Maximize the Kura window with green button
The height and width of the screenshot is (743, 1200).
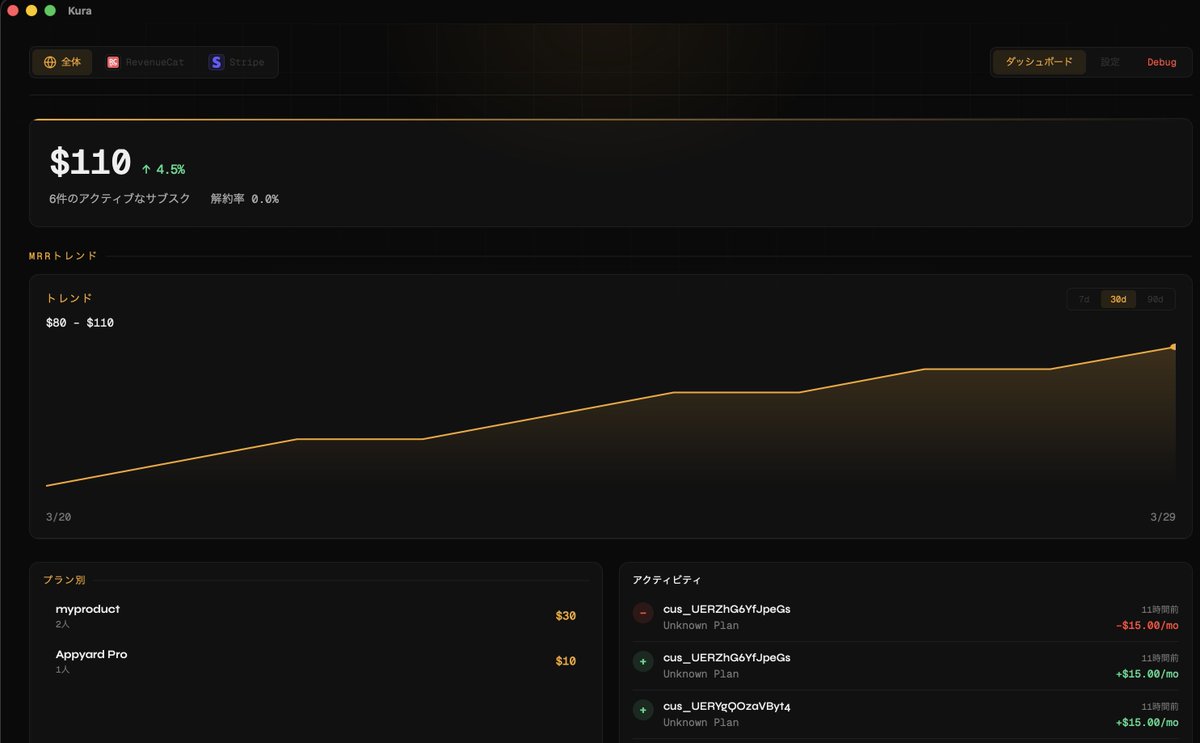coord(50,11)
